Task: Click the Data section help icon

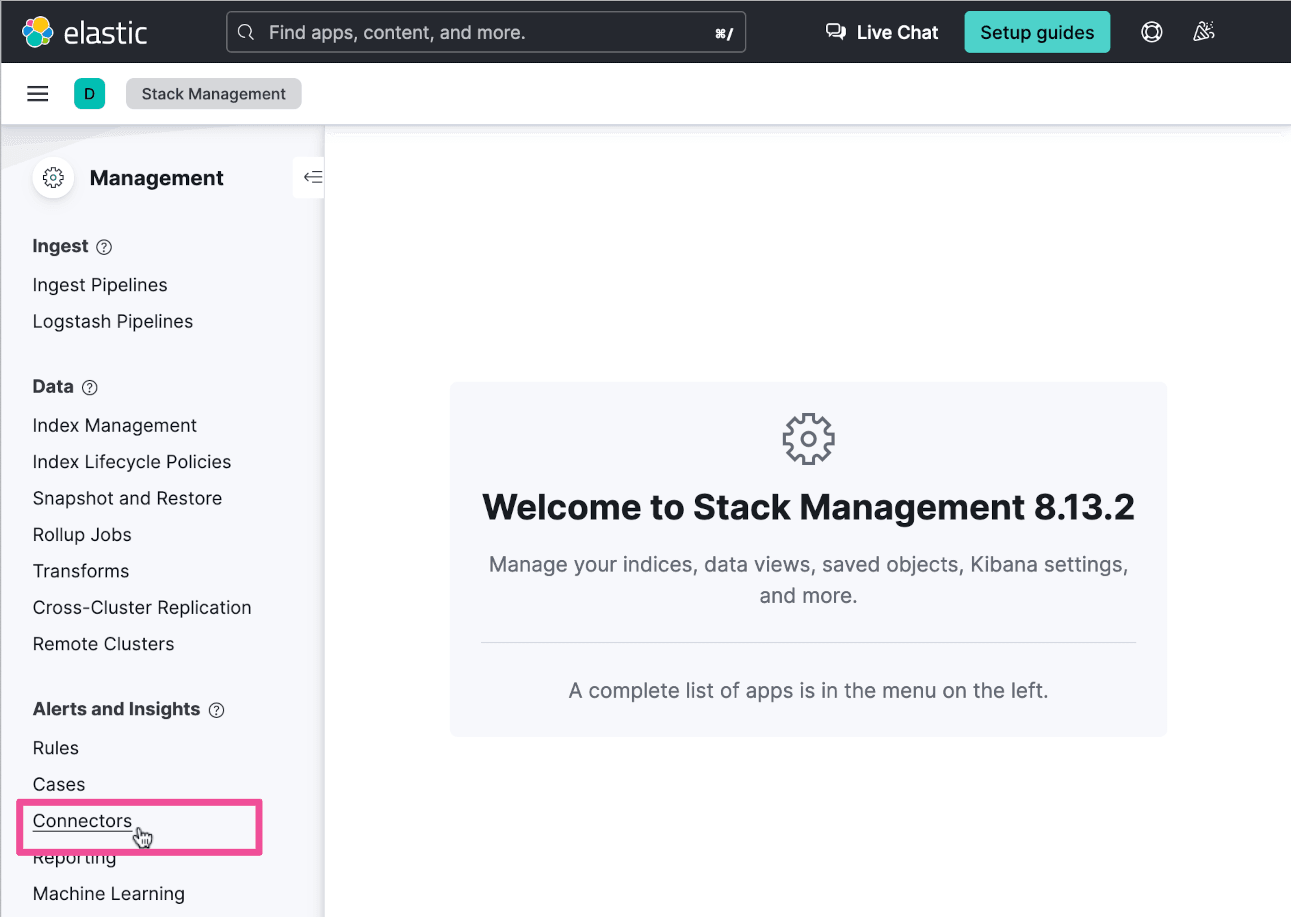Action: click(90, 387)
